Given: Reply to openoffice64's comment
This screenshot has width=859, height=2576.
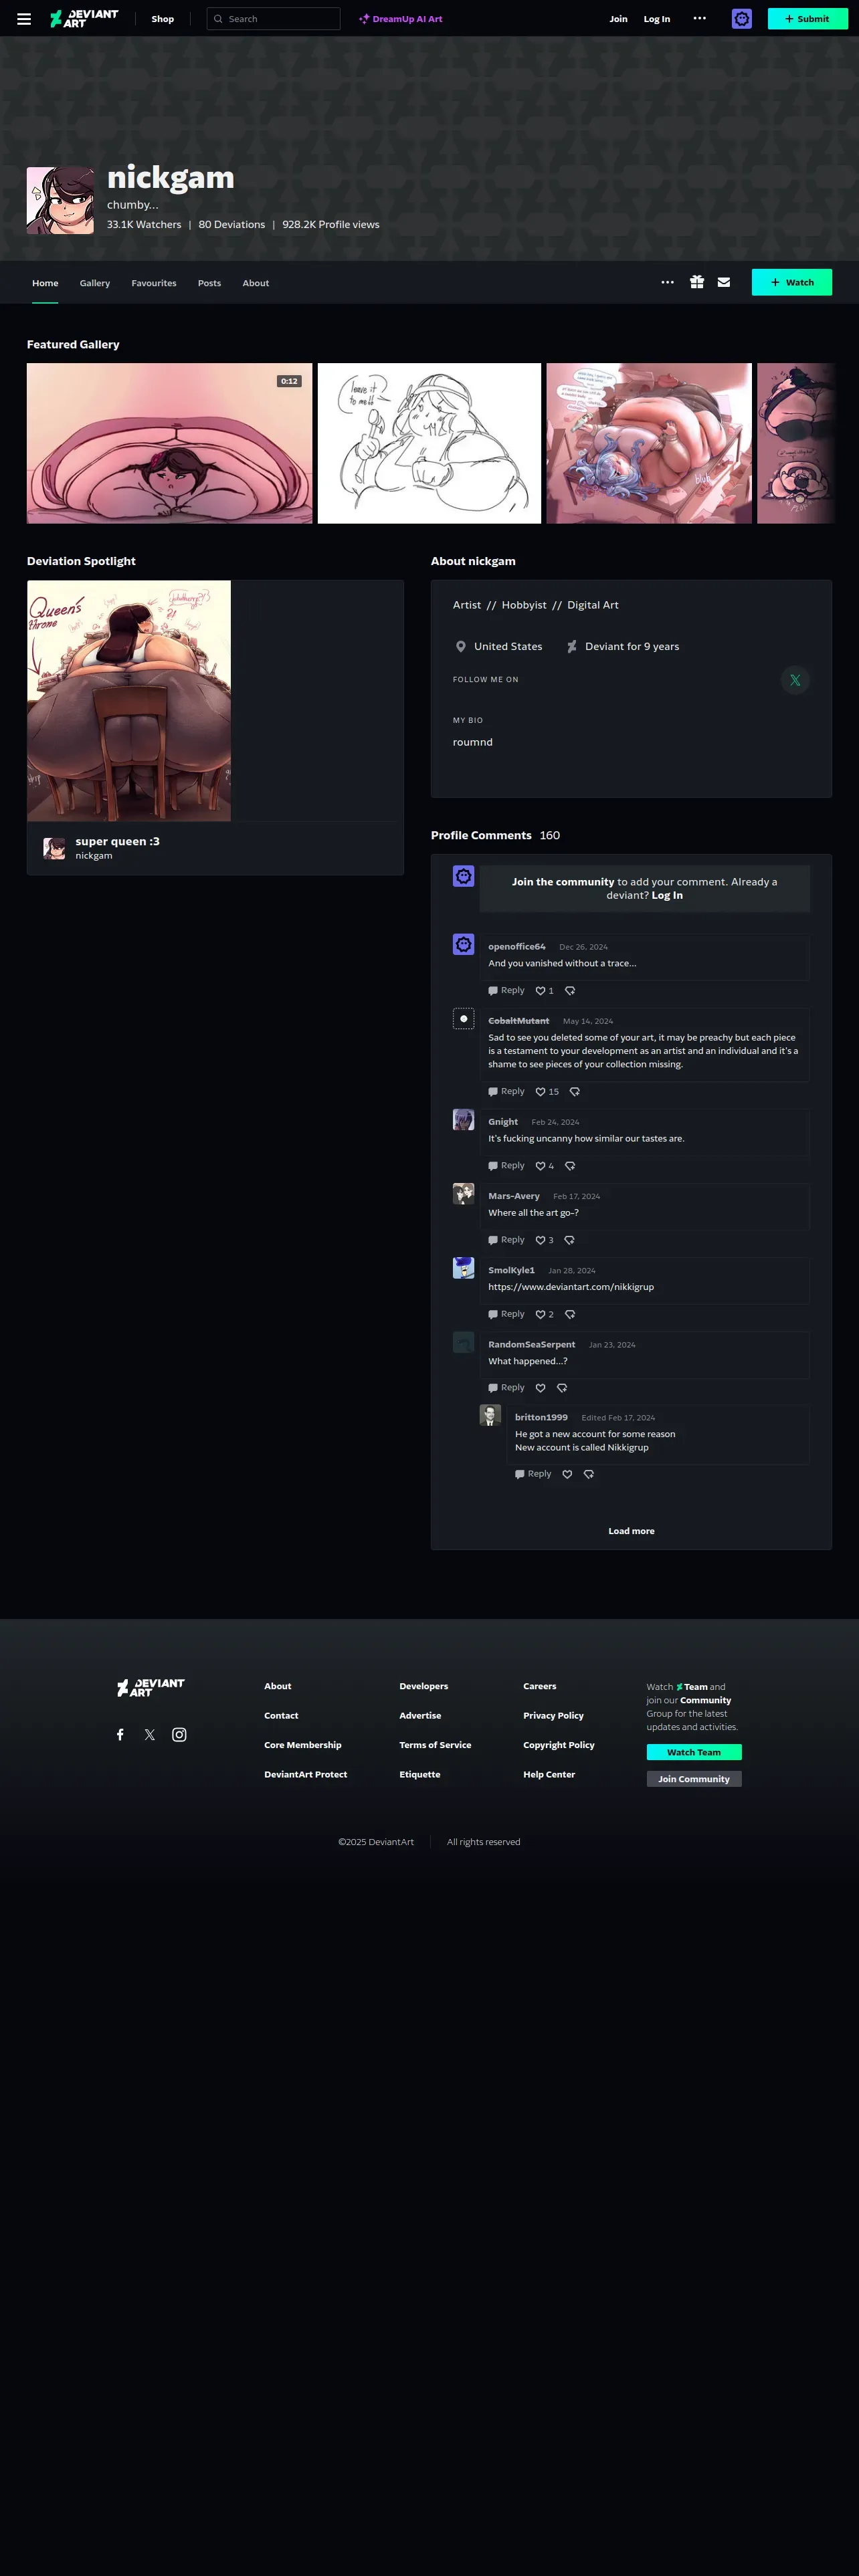Looking at the screenshot, I should [x=506, y=990].
